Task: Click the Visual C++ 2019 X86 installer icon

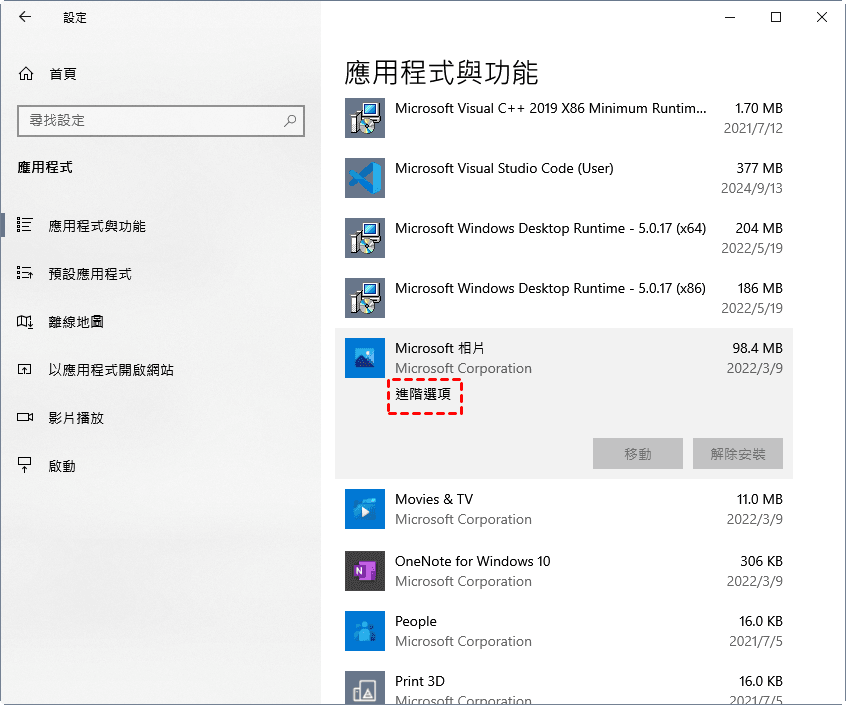Action: [x=365, y=118]
